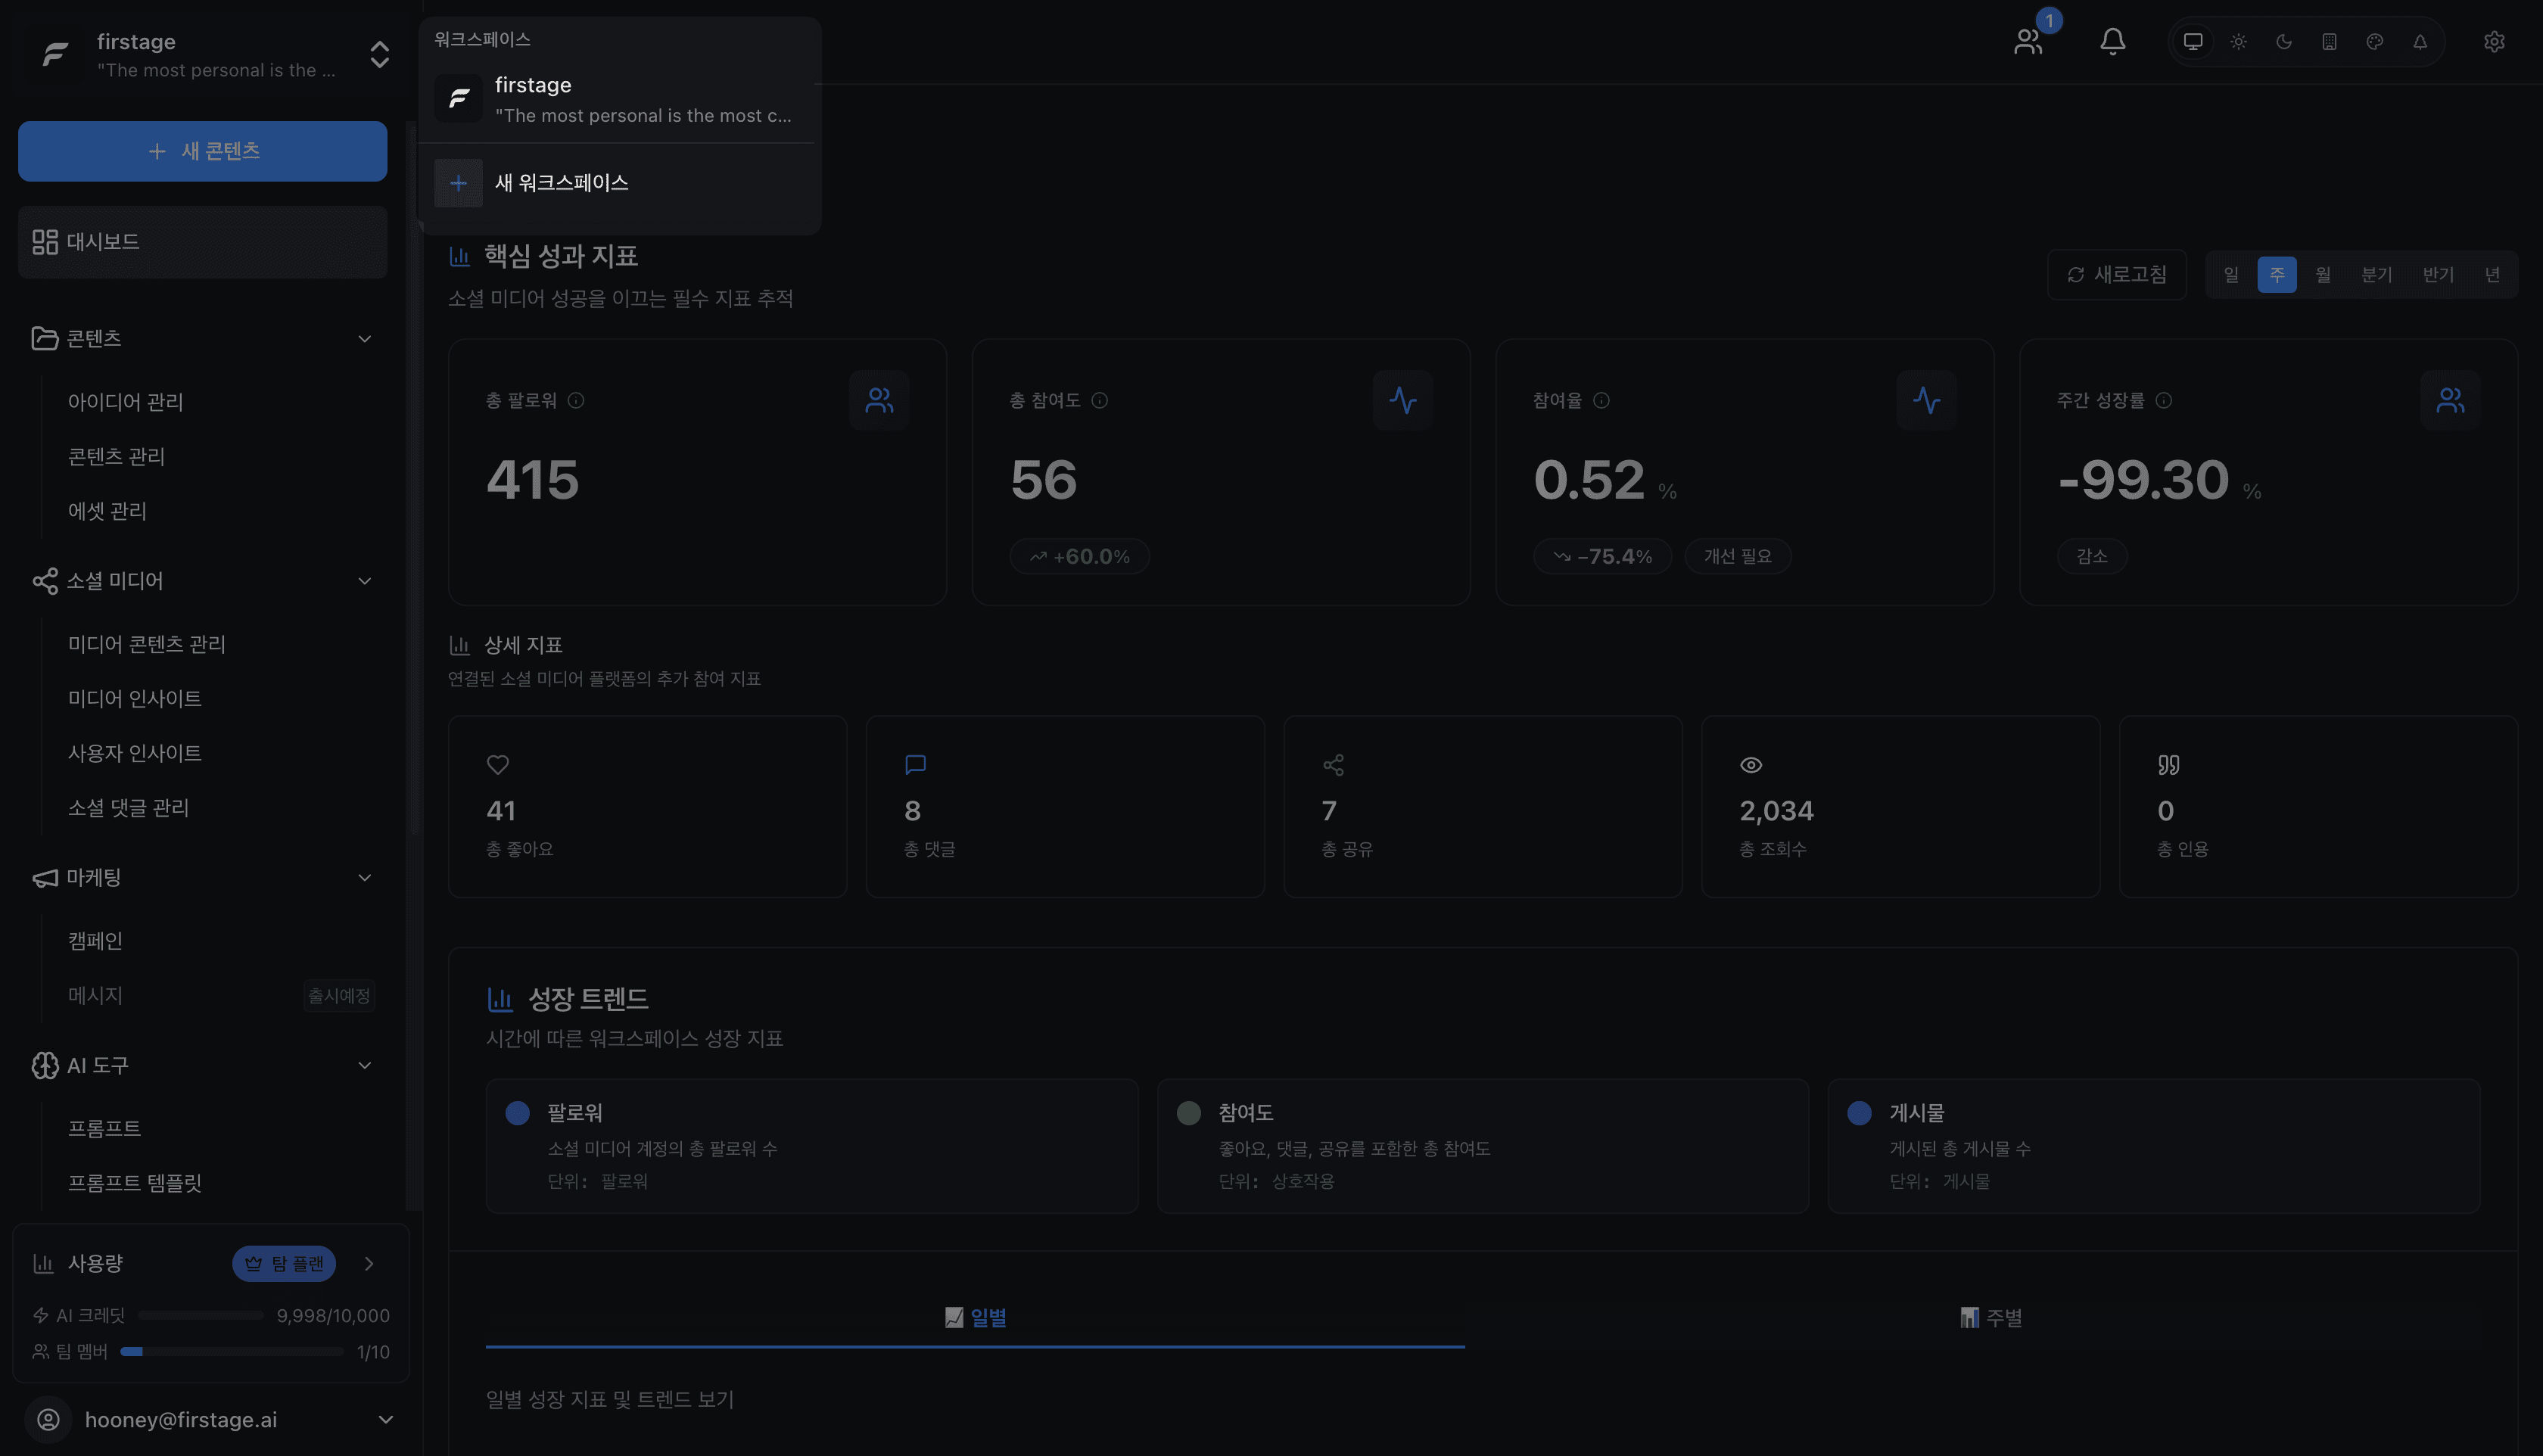Open the notifications bell
The width and height of the screenshot is (2543, 1456).
pyautogui.click(x=2112, y=41)
